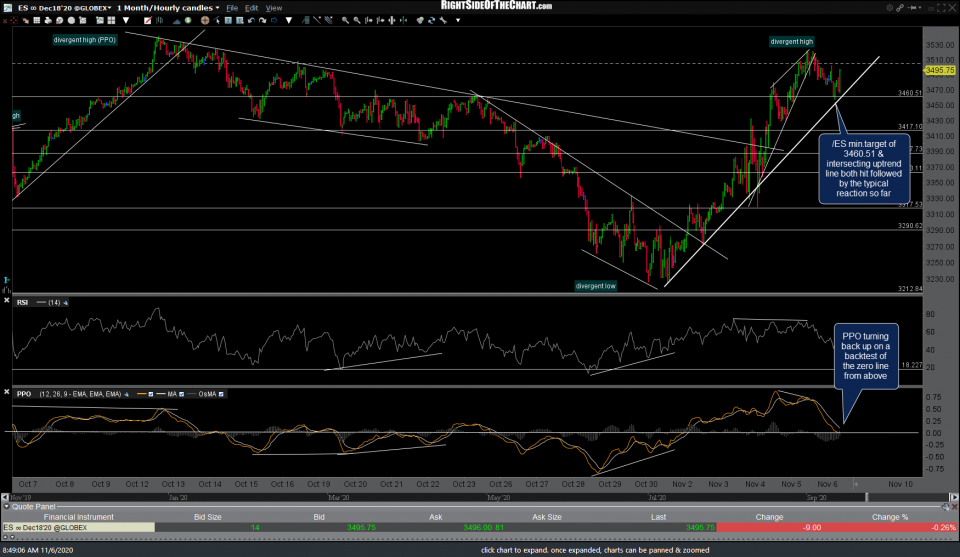Screen dimensions: 960x557
Task: Open the File menu
Action: click(232, 8)
